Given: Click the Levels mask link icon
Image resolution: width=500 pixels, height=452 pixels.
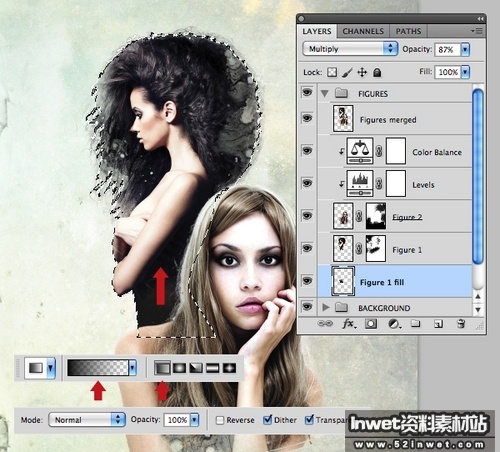Looking at the screenshot, I should click(379, 184).
